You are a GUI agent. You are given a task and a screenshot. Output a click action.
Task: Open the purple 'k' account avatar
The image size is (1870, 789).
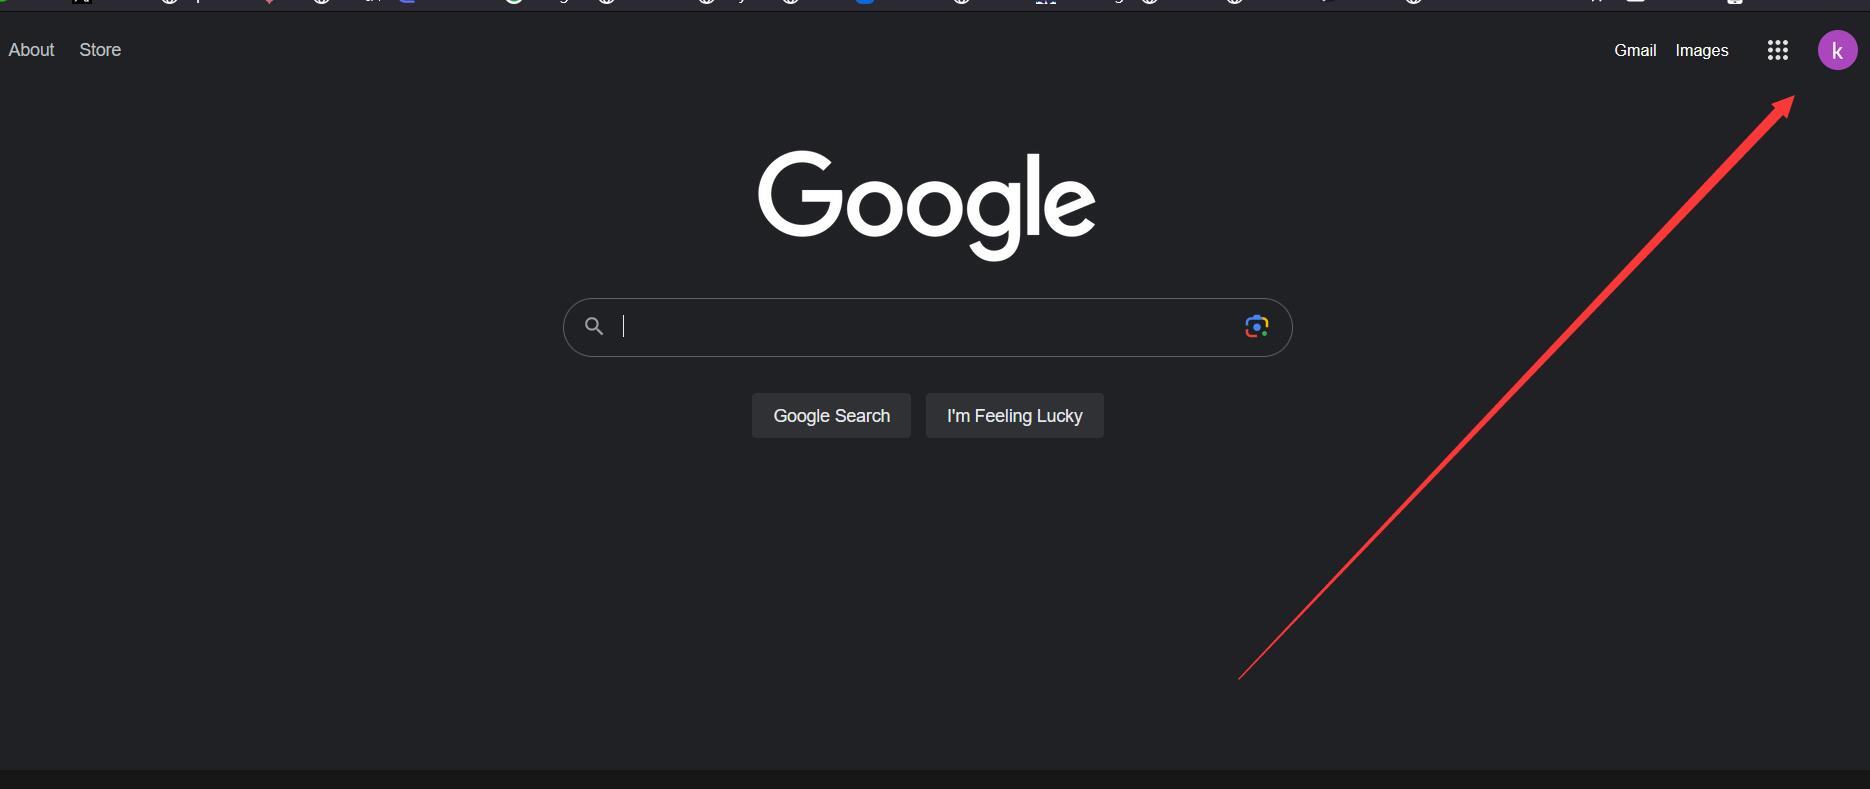click(x=1837, y=50)
